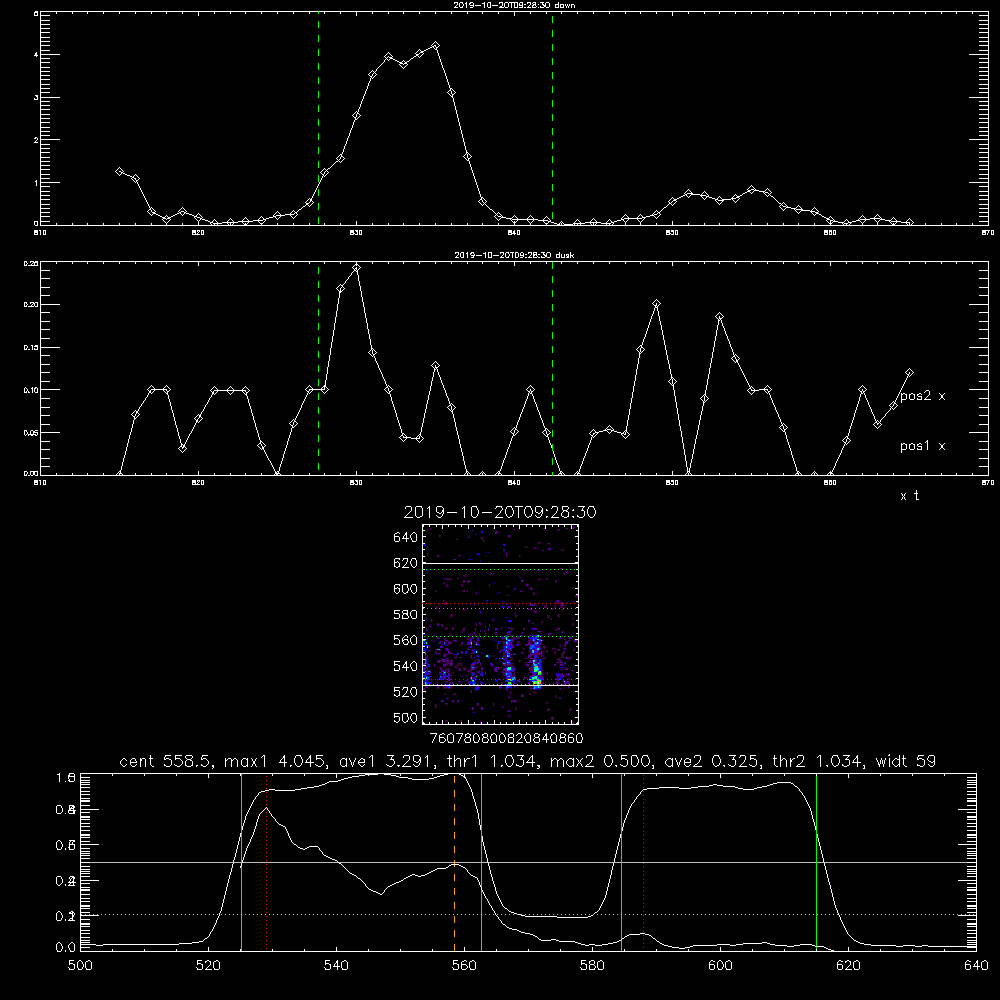
Task: Click the 600 label on bottom plot x-axis
Action: (721, 966)
